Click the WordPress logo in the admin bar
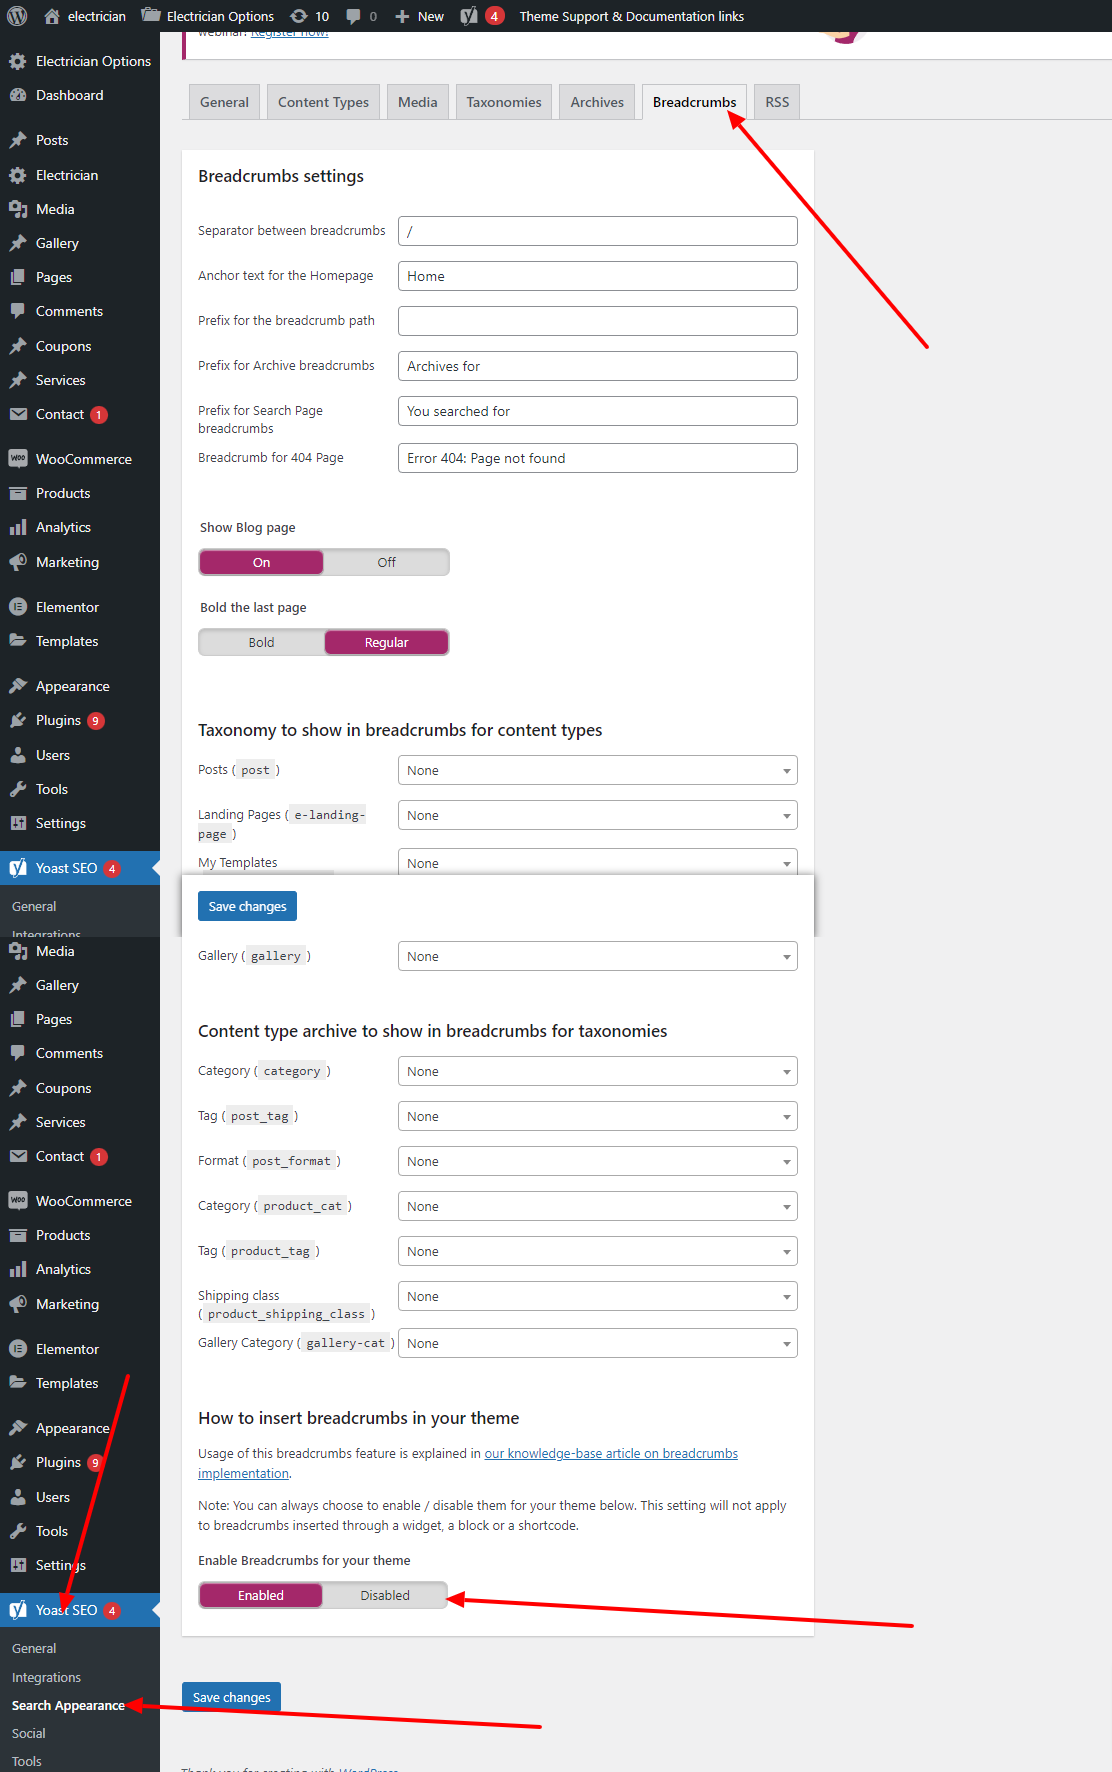This screenshot has height=1772, width=1112. coord(17,16)
